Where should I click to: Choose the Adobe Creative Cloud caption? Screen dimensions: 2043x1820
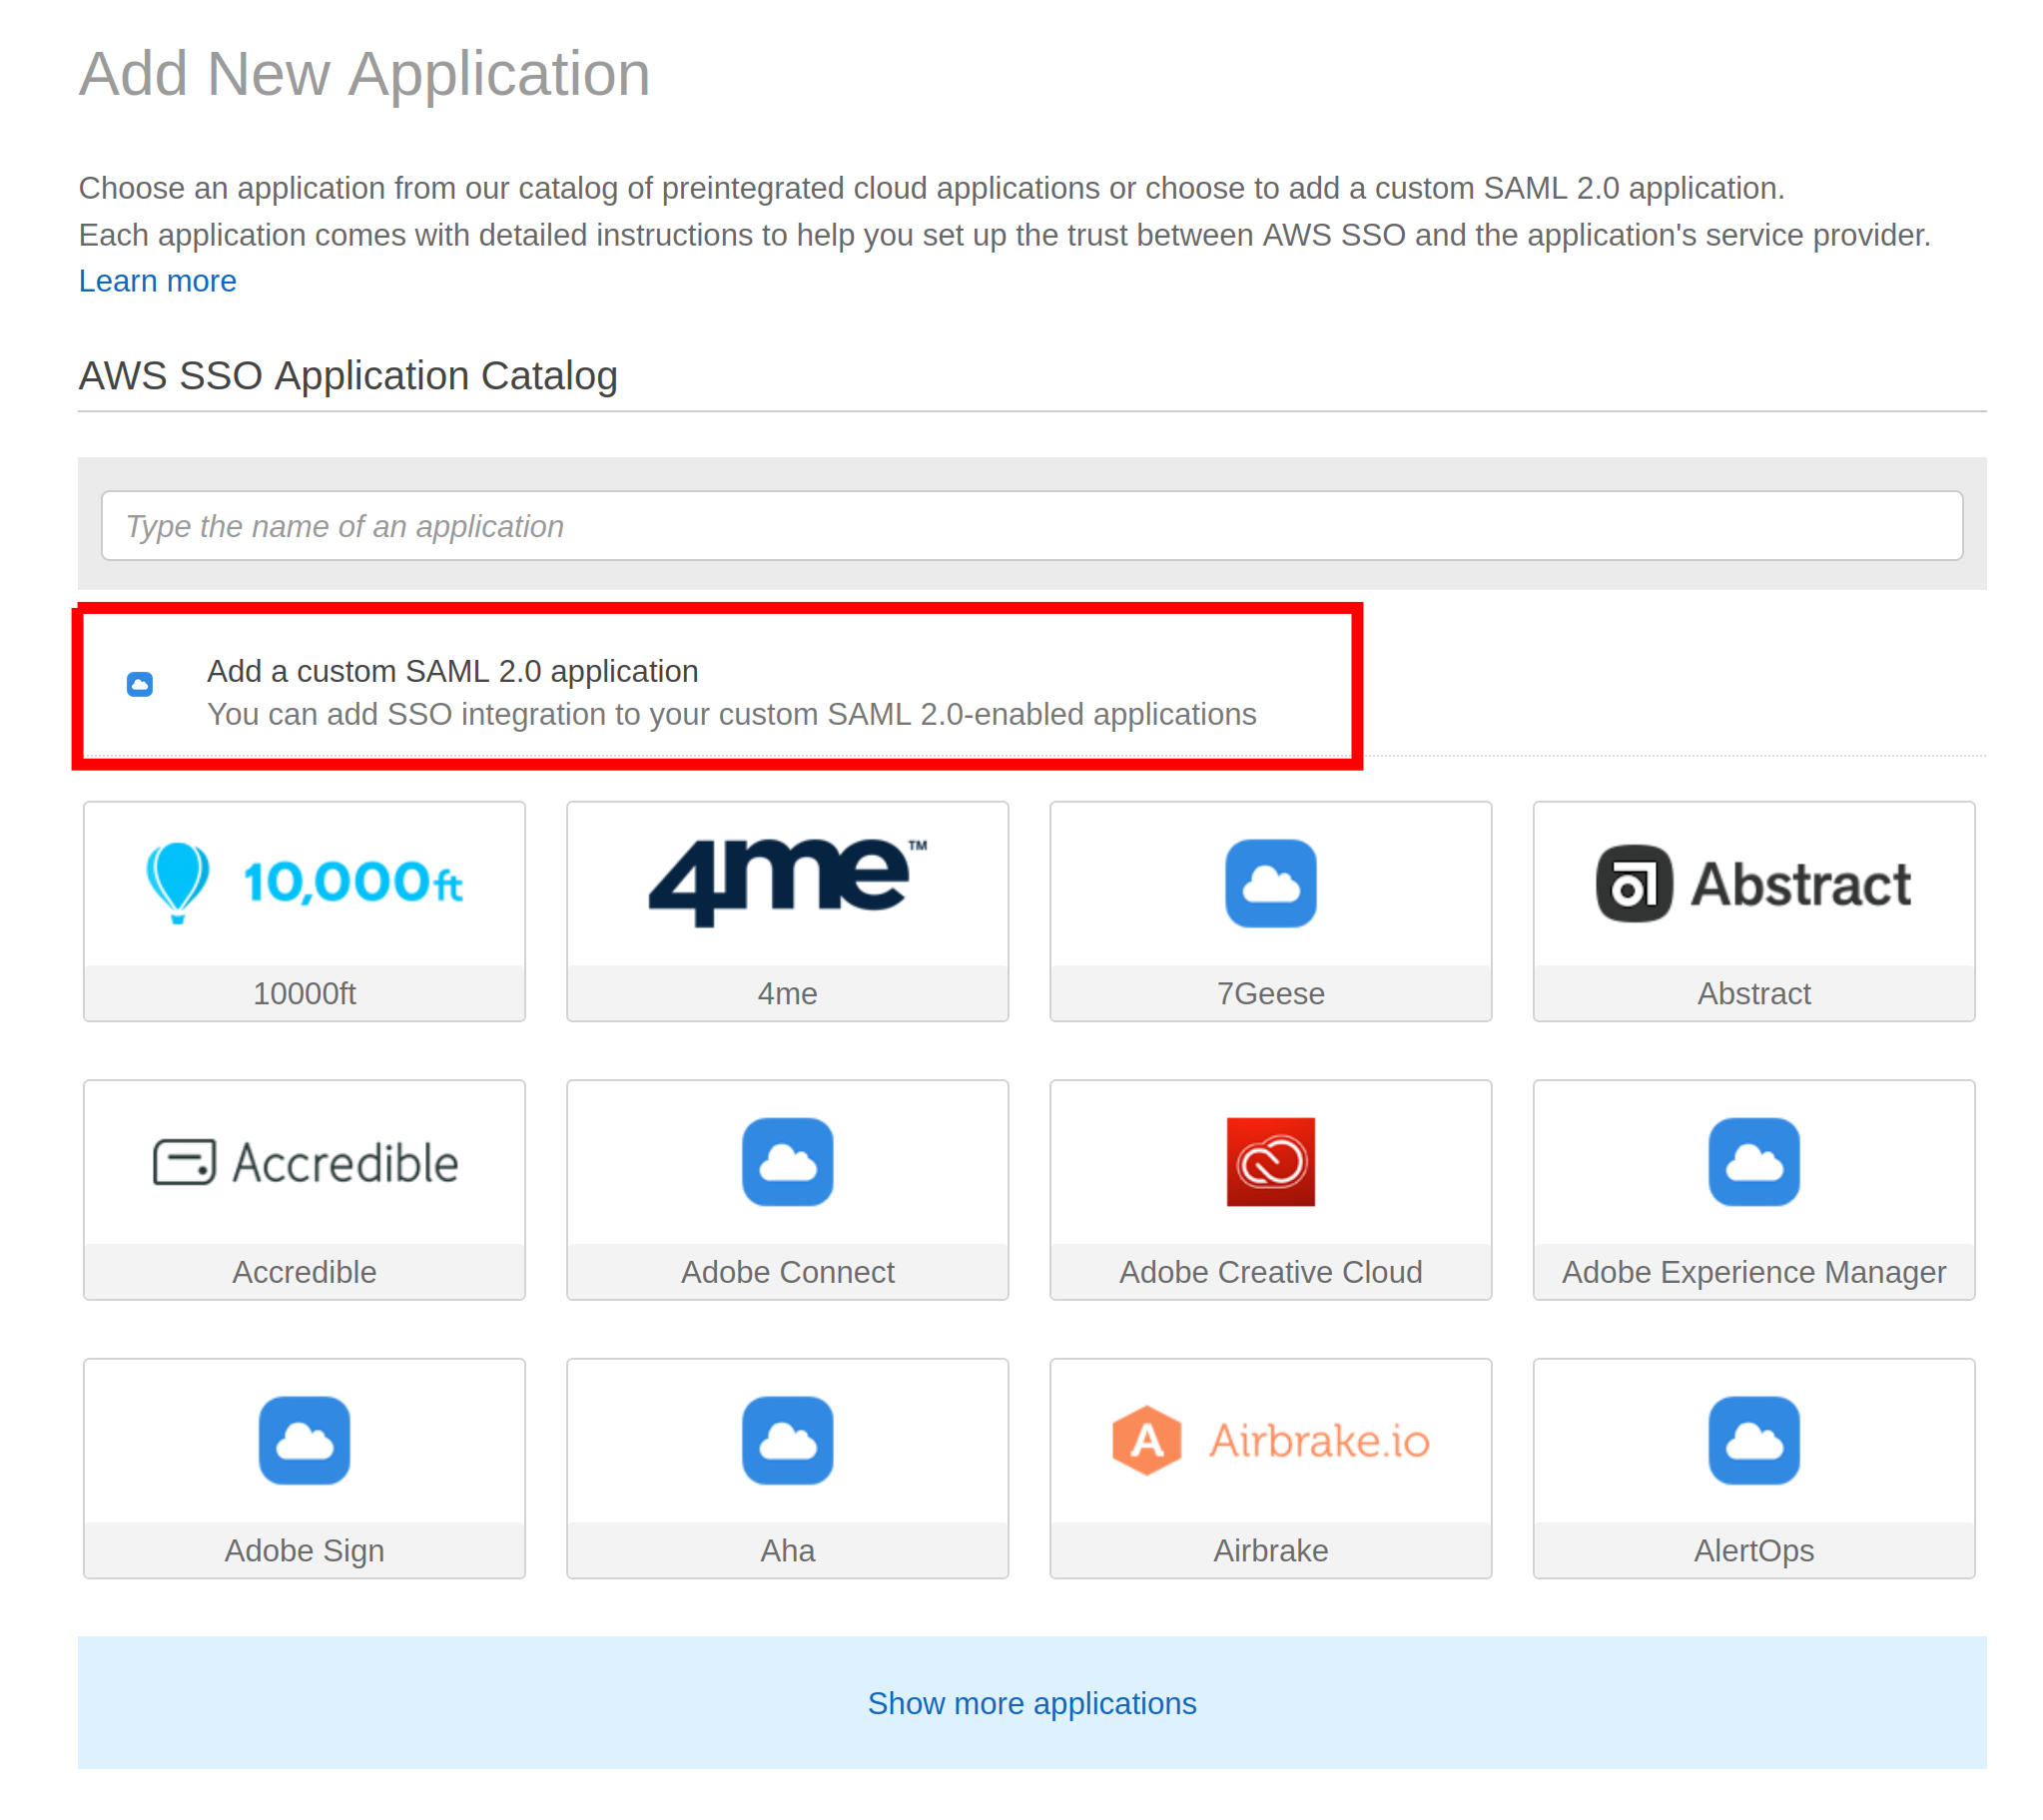click(x=1270, y=1272)
